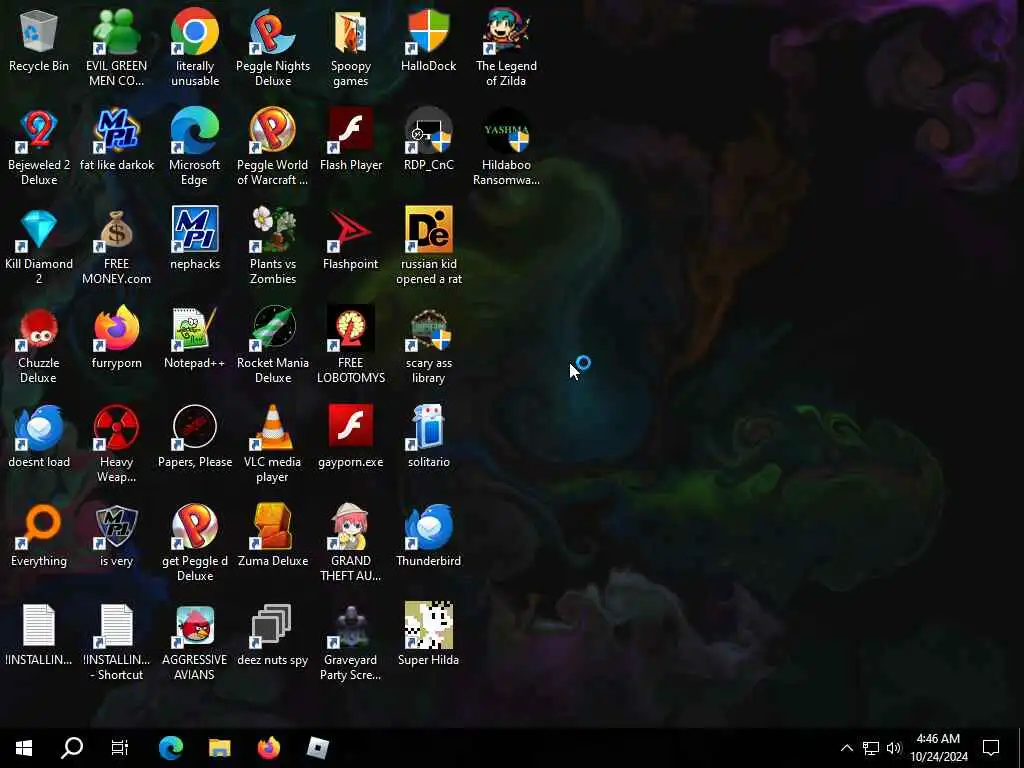Image resolution: width=1024 pixels, height=768 pixels.
Task: Click the AGGRESSIVE AVIANS red bird icon
Action: click(195, 642)
